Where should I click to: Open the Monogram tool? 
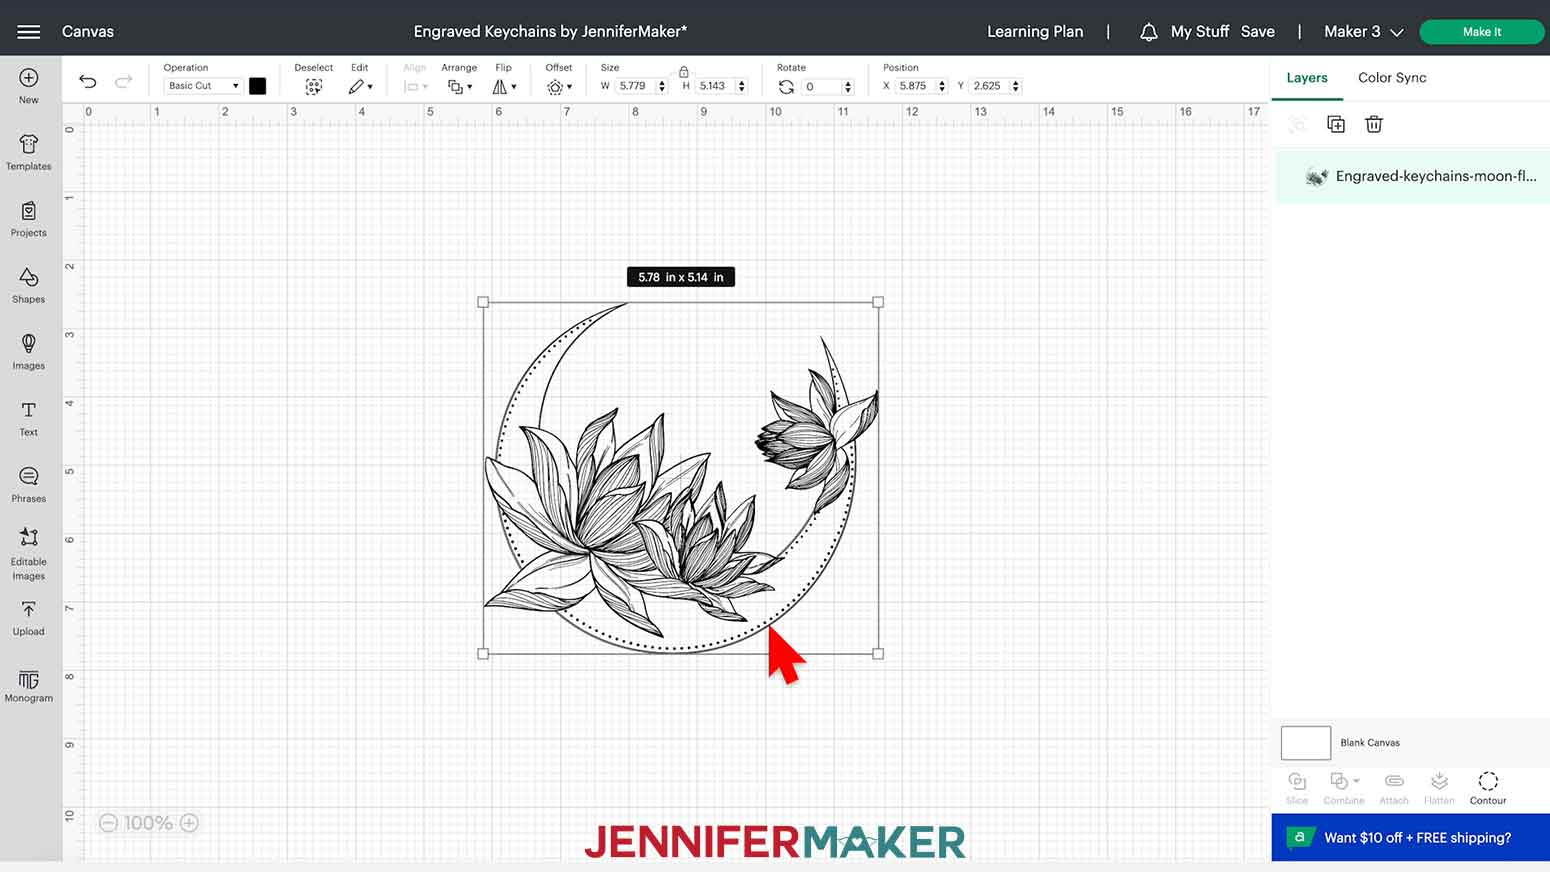click(29, 686)
